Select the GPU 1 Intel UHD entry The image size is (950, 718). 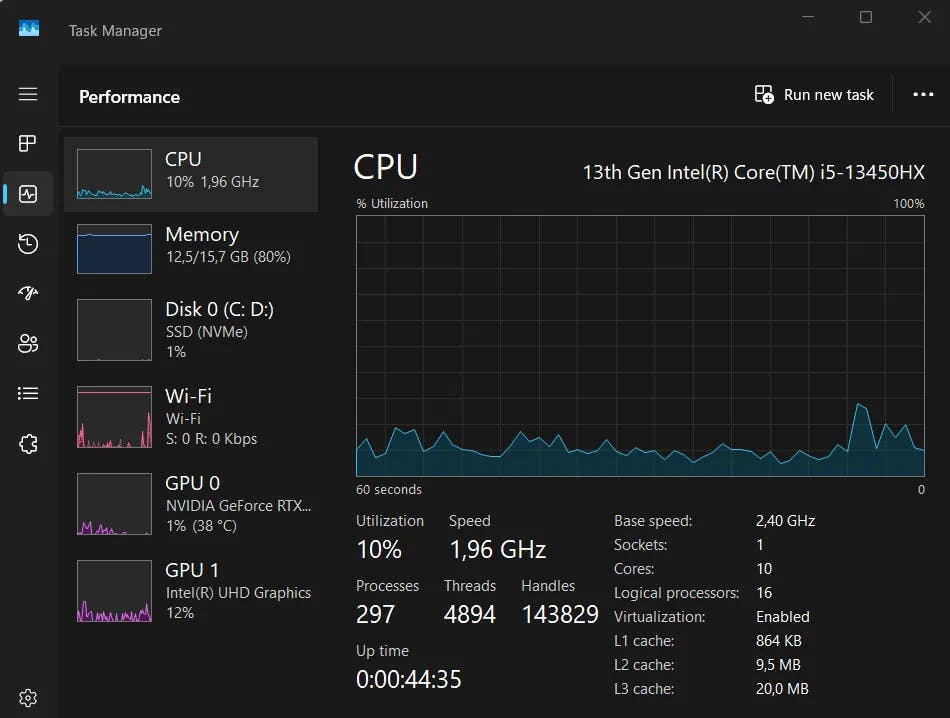pyautogui.click(x=191, y=590)
